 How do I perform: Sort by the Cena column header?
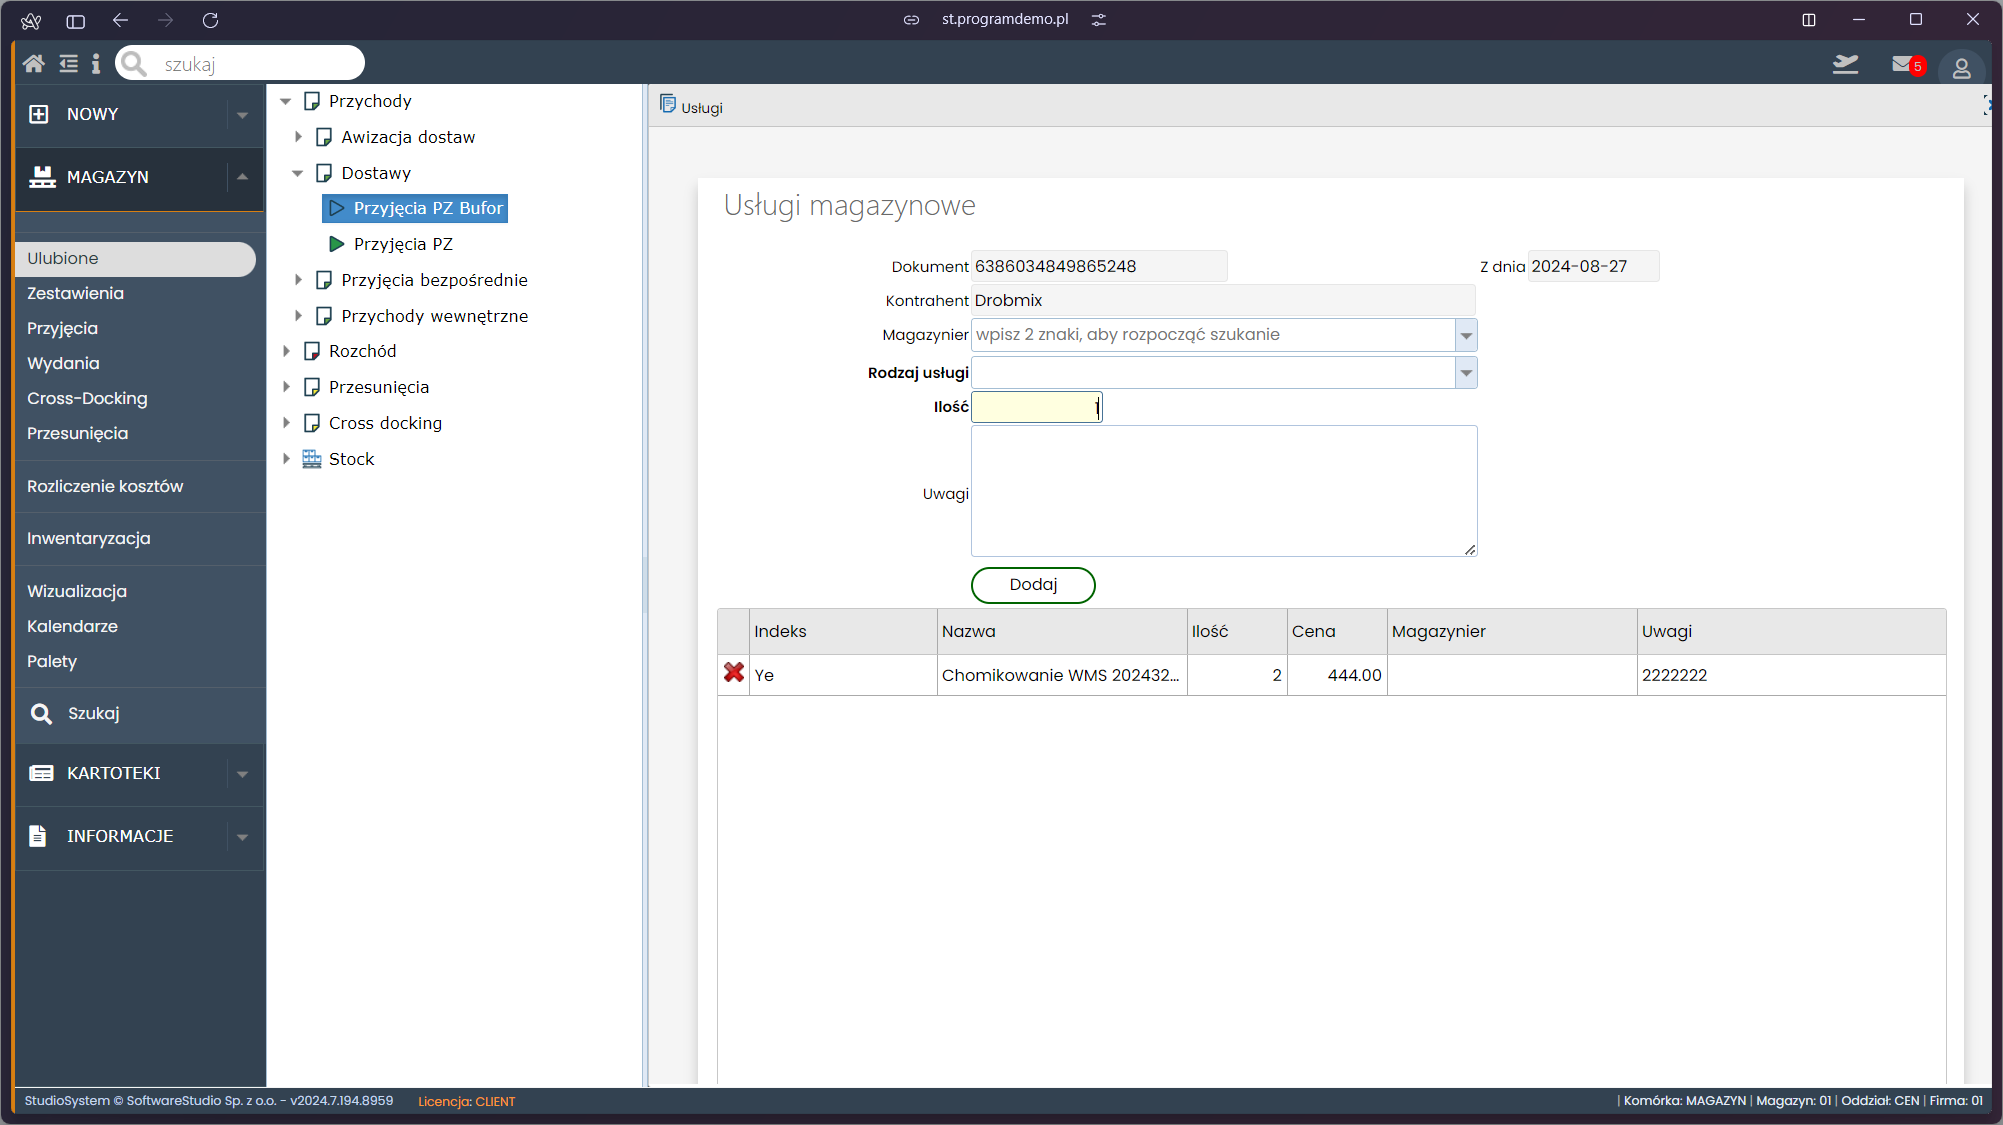pyautogui.click(x=1337, y=631)
